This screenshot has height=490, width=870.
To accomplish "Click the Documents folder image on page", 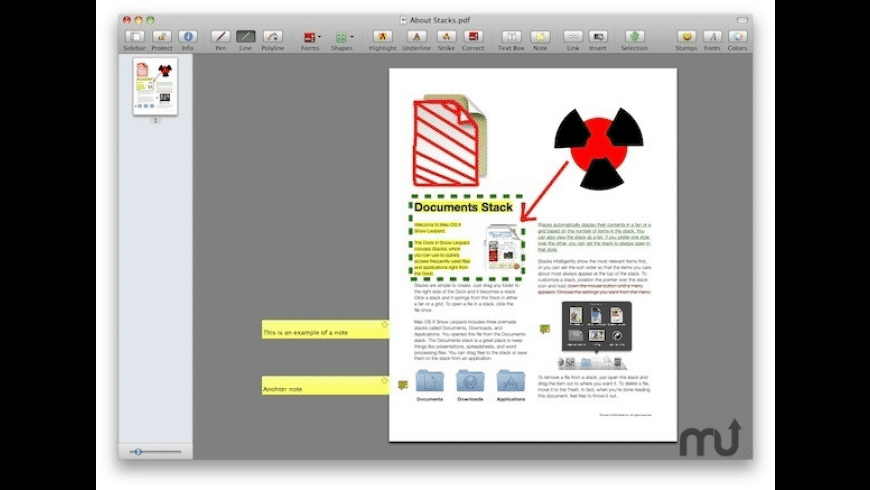I will [x=429, y=381].
